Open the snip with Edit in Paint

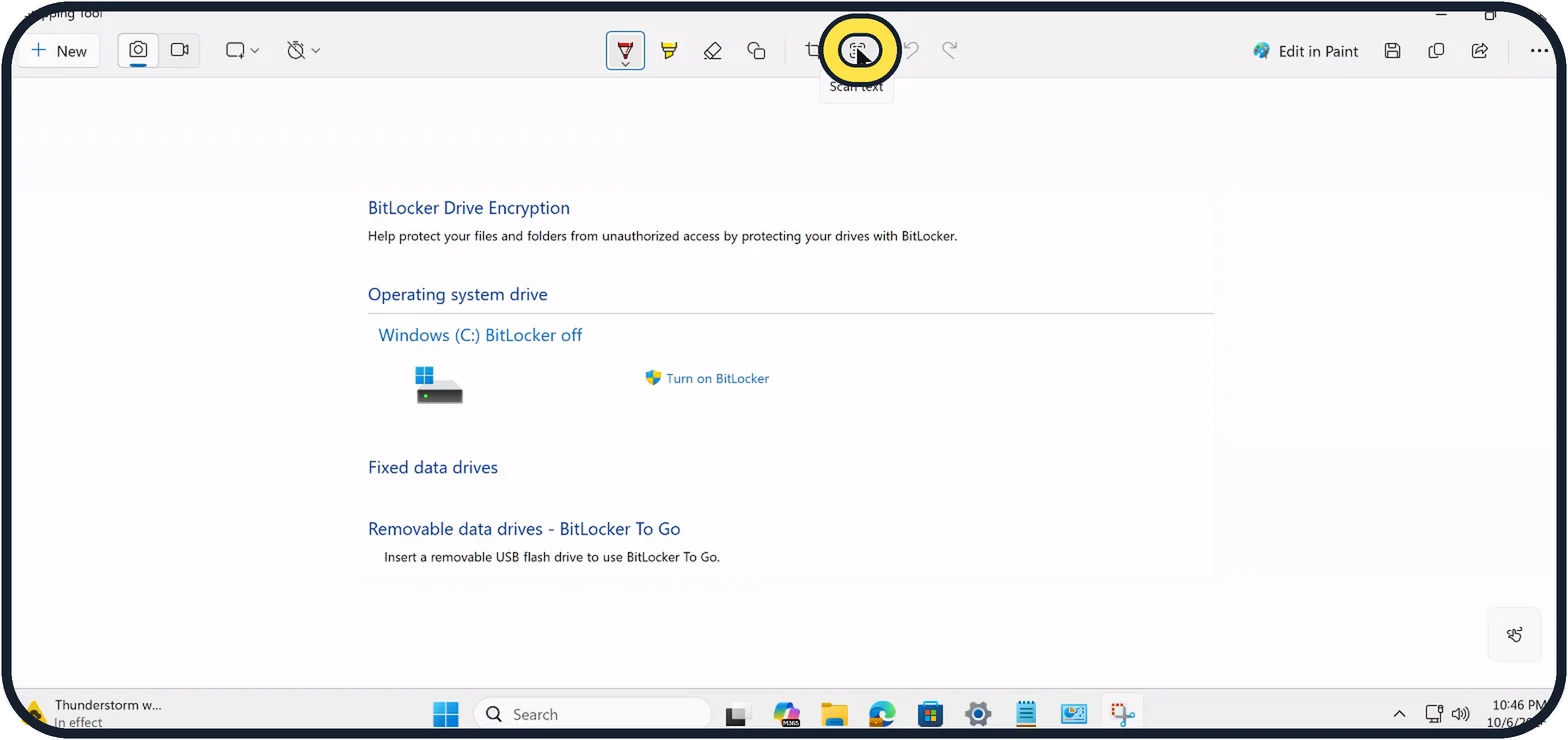[x=1305, y=51]
